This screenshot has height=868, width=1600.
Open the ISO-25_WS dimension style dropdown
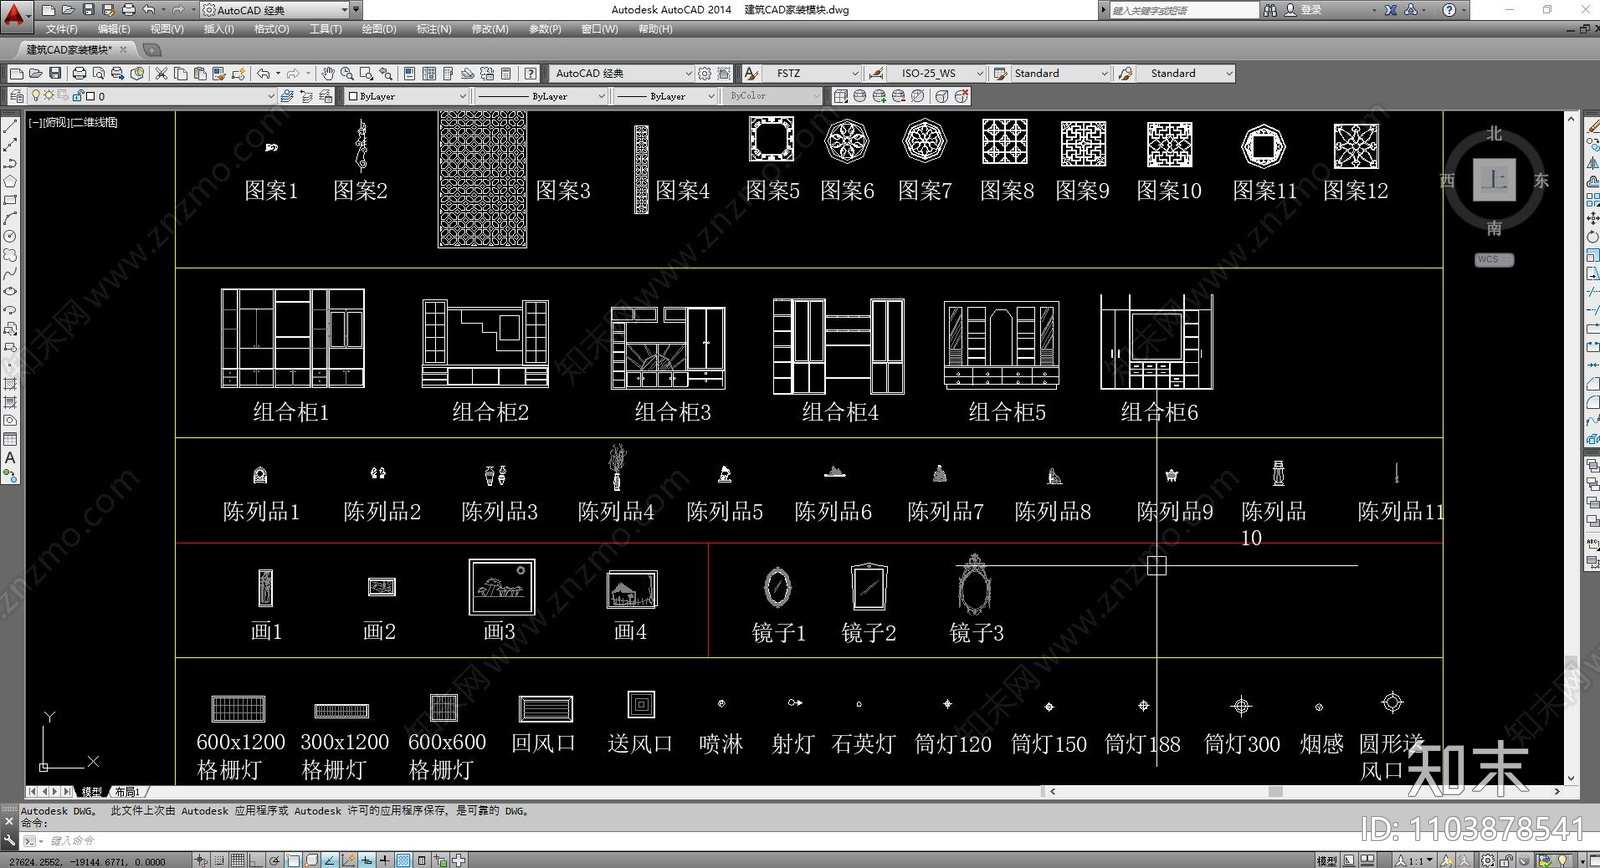979,73
